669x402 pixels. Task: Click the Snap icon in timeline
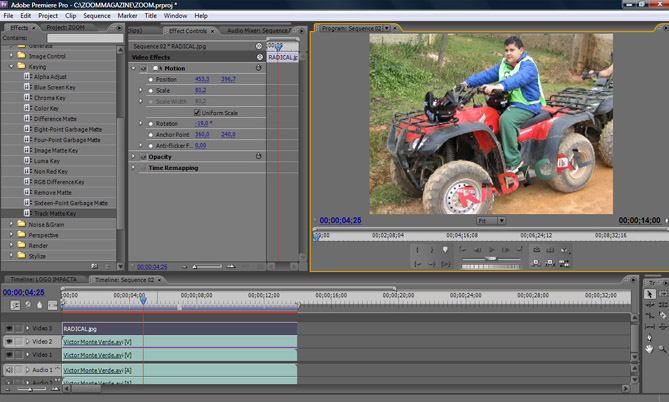point(17,306)
